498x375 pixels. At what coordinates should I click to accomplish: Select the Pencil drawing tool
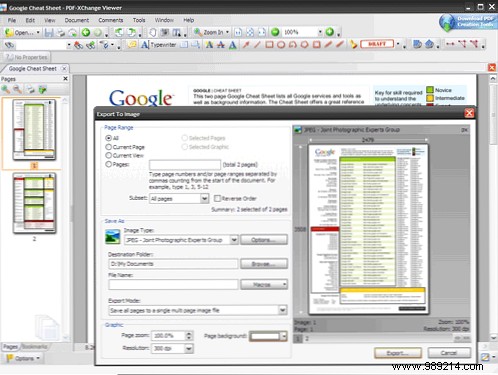point(328,44)
